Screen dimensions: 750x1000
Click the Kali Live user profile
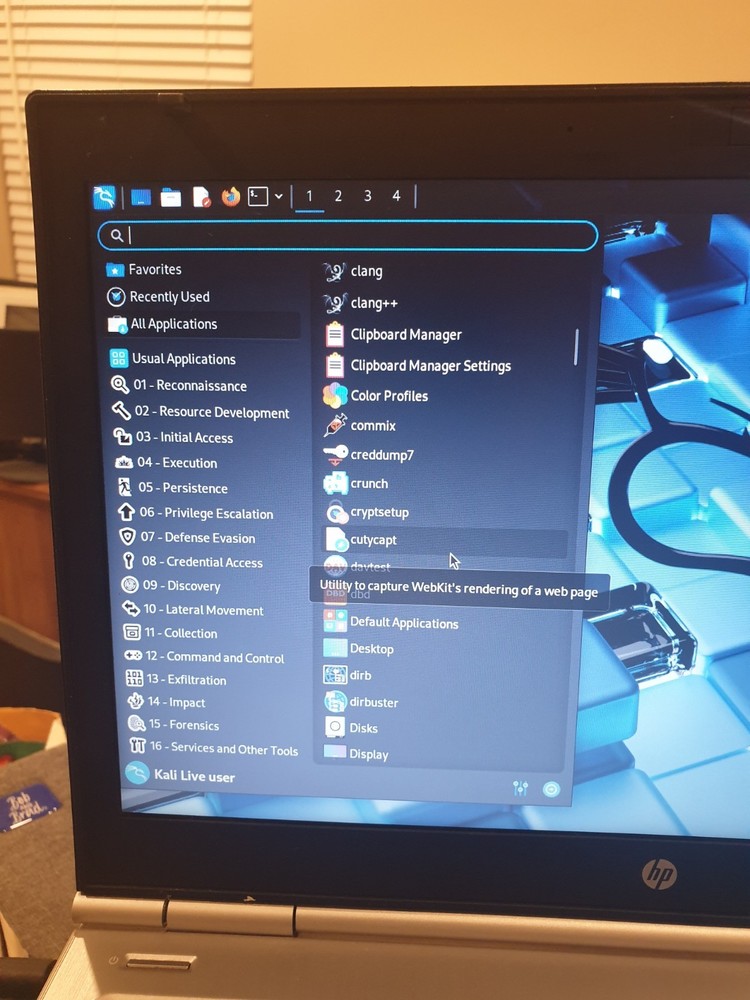pos(180,775)
